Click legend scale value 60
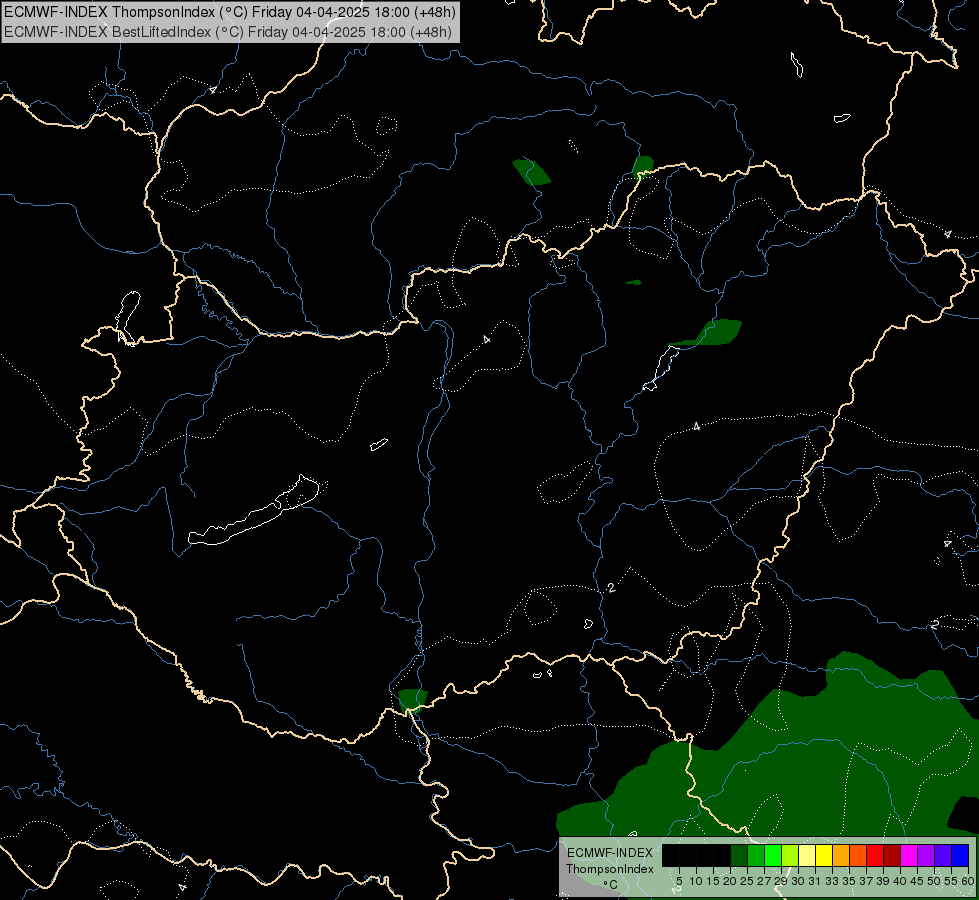The height and width of the screenshot is (900, 979). pyautogui.click(x=968, y=881)
